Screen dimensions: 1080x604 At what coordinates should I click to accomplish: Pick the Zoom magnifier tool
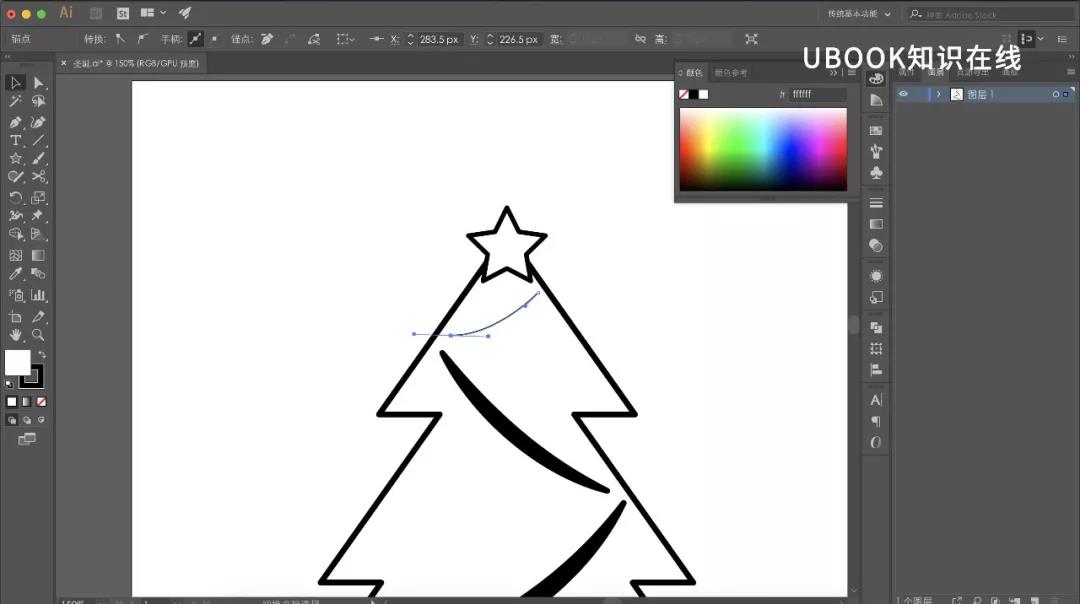click(x=38, y=335)
